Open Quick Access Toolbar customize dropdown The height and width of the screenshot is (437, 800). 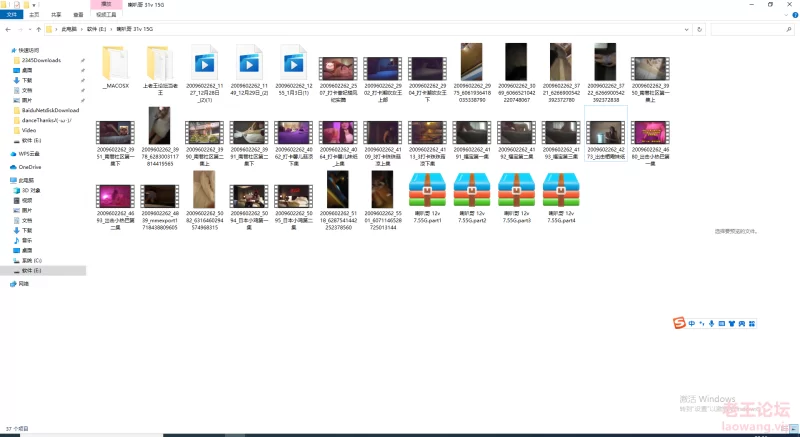34,5
